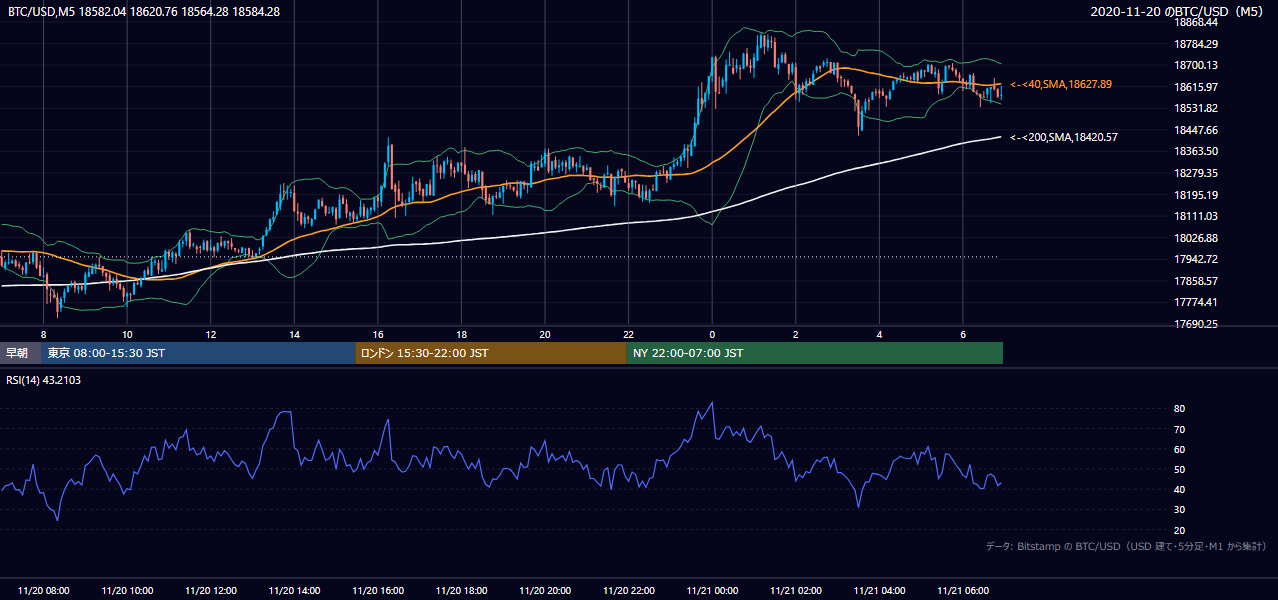Image resolution: width=1278 pixels, height=600 pixels.
Task: Click the '11/20 10:00' time axis label
Action: [127, 591]
